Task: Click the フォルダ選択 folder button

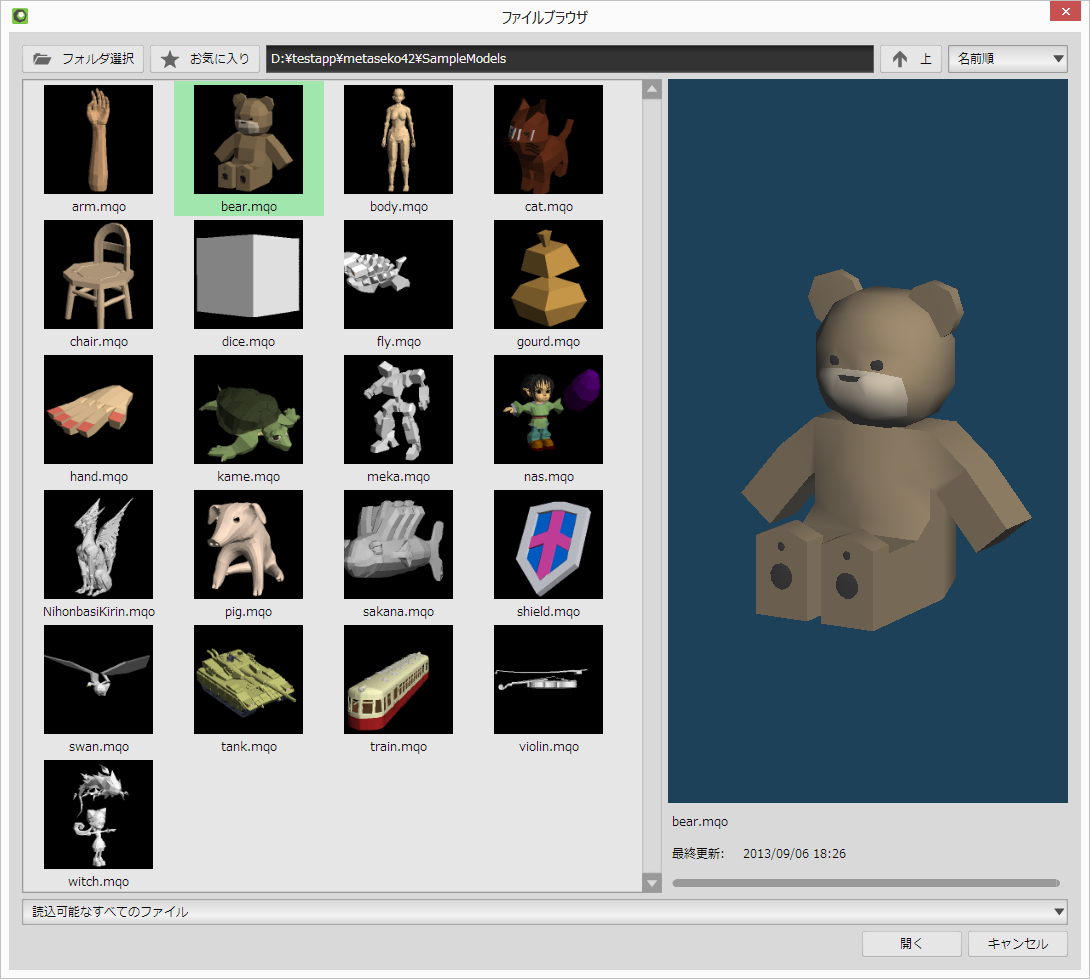Action: click(83, 59)
